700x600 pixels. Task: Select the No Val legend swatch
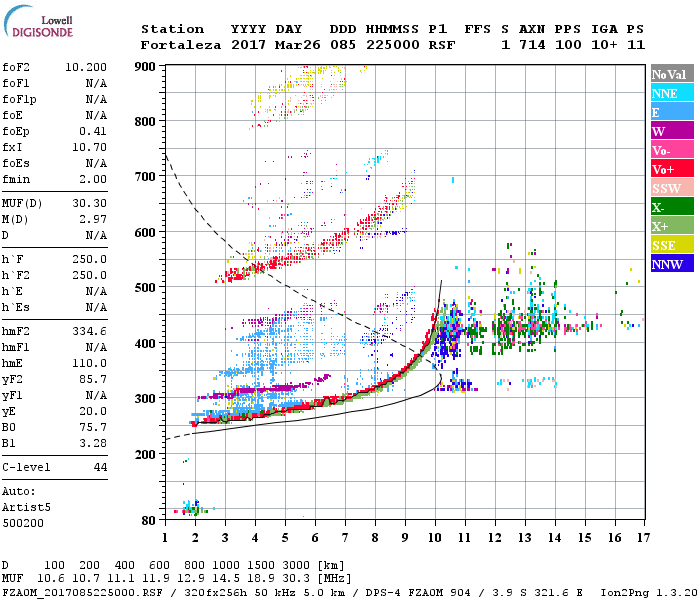[x=672, y=74]
